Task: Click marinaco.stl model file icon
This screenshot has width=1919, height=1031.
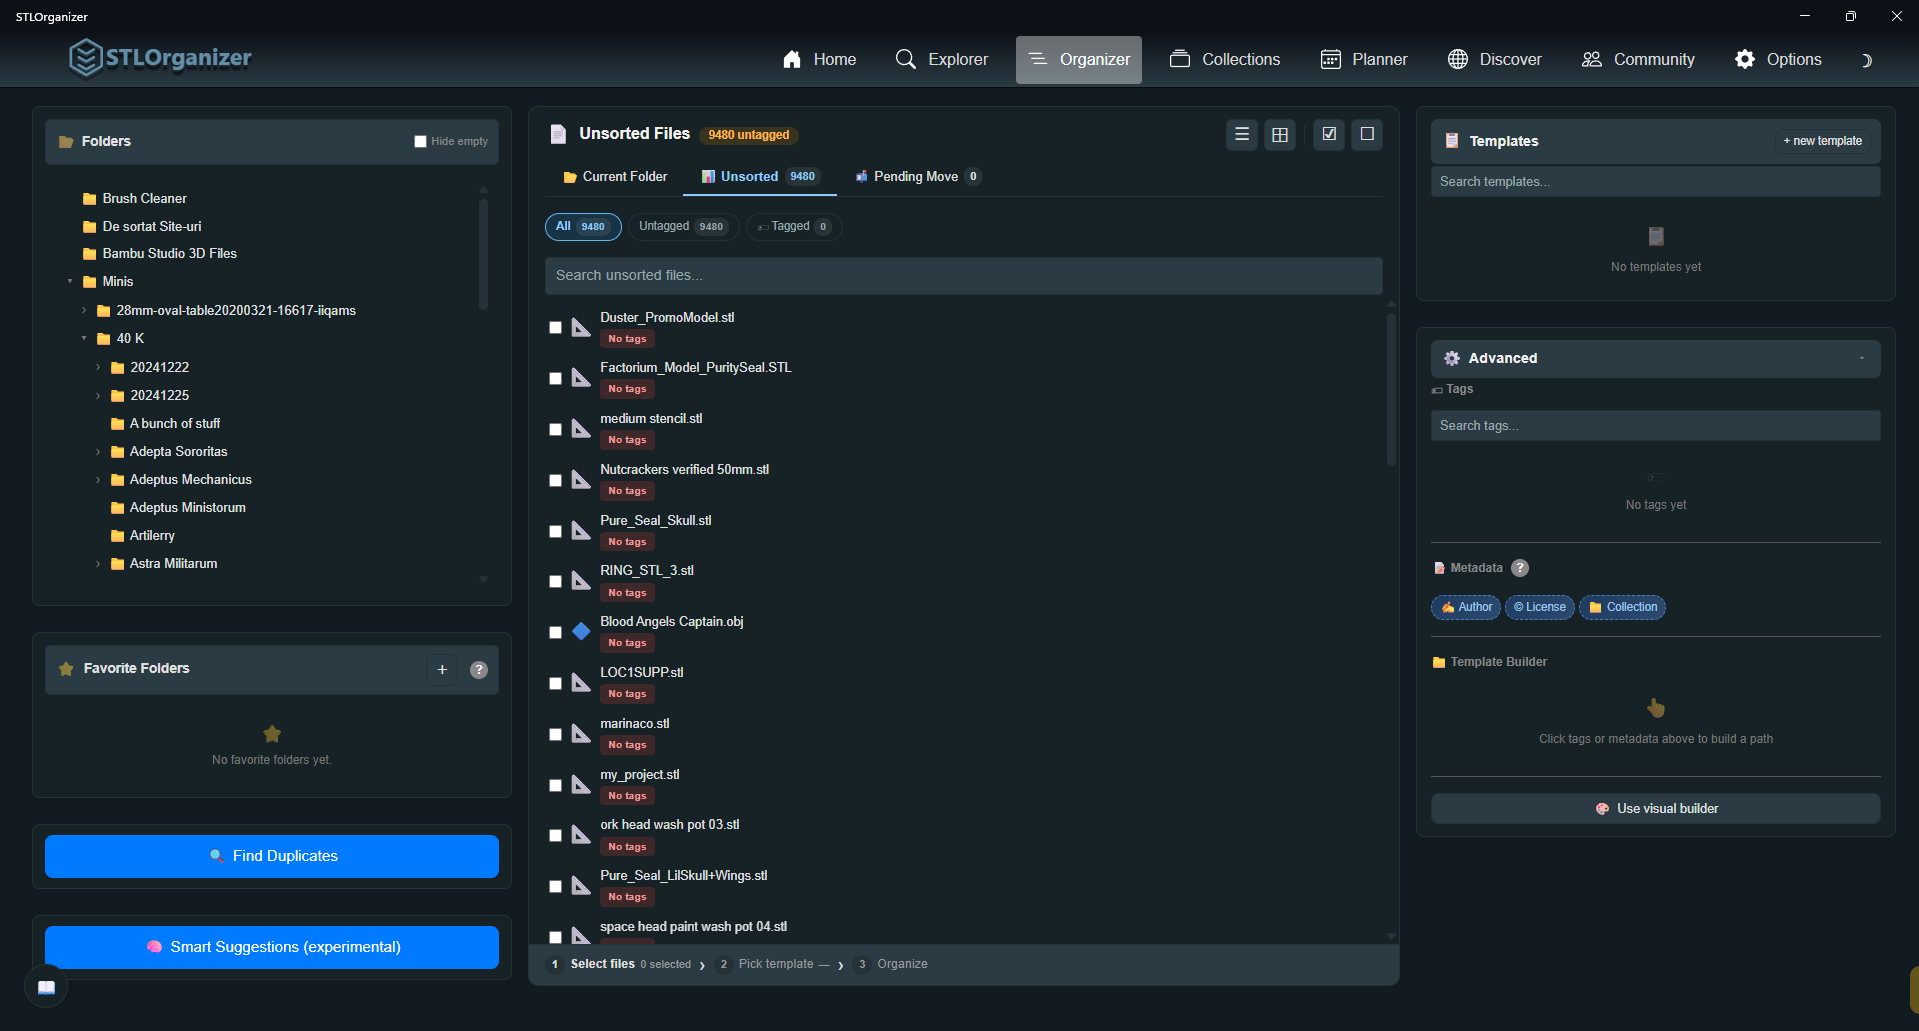Action: (x=581, y=734)
